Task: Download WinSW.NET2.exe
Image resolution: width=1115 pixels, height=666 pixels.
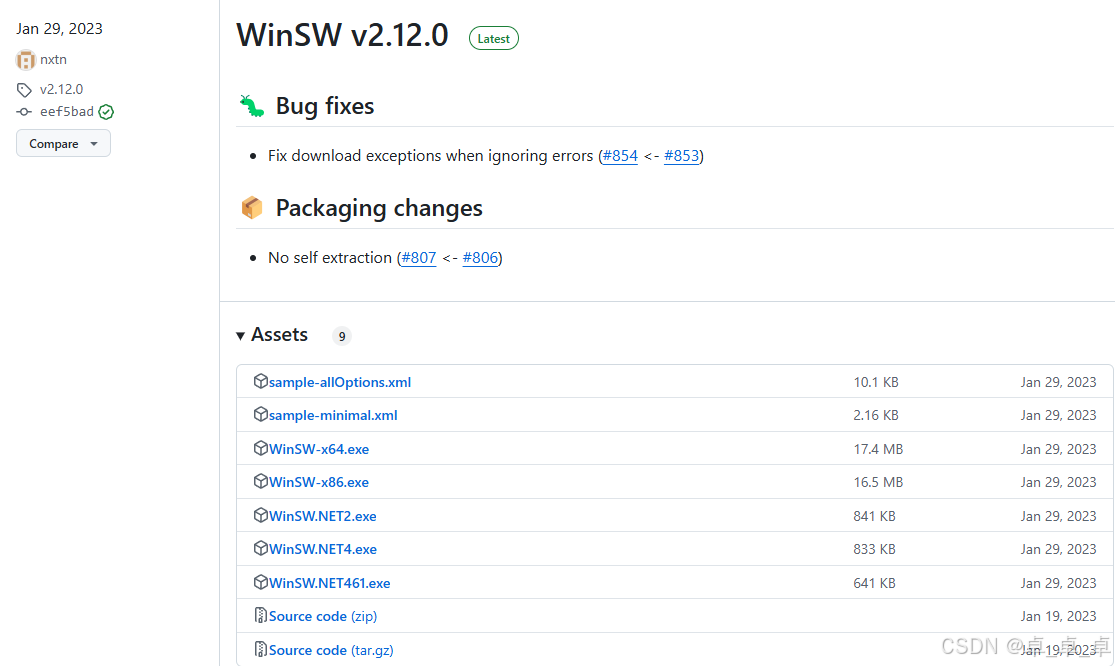Action: click(323, 516)
